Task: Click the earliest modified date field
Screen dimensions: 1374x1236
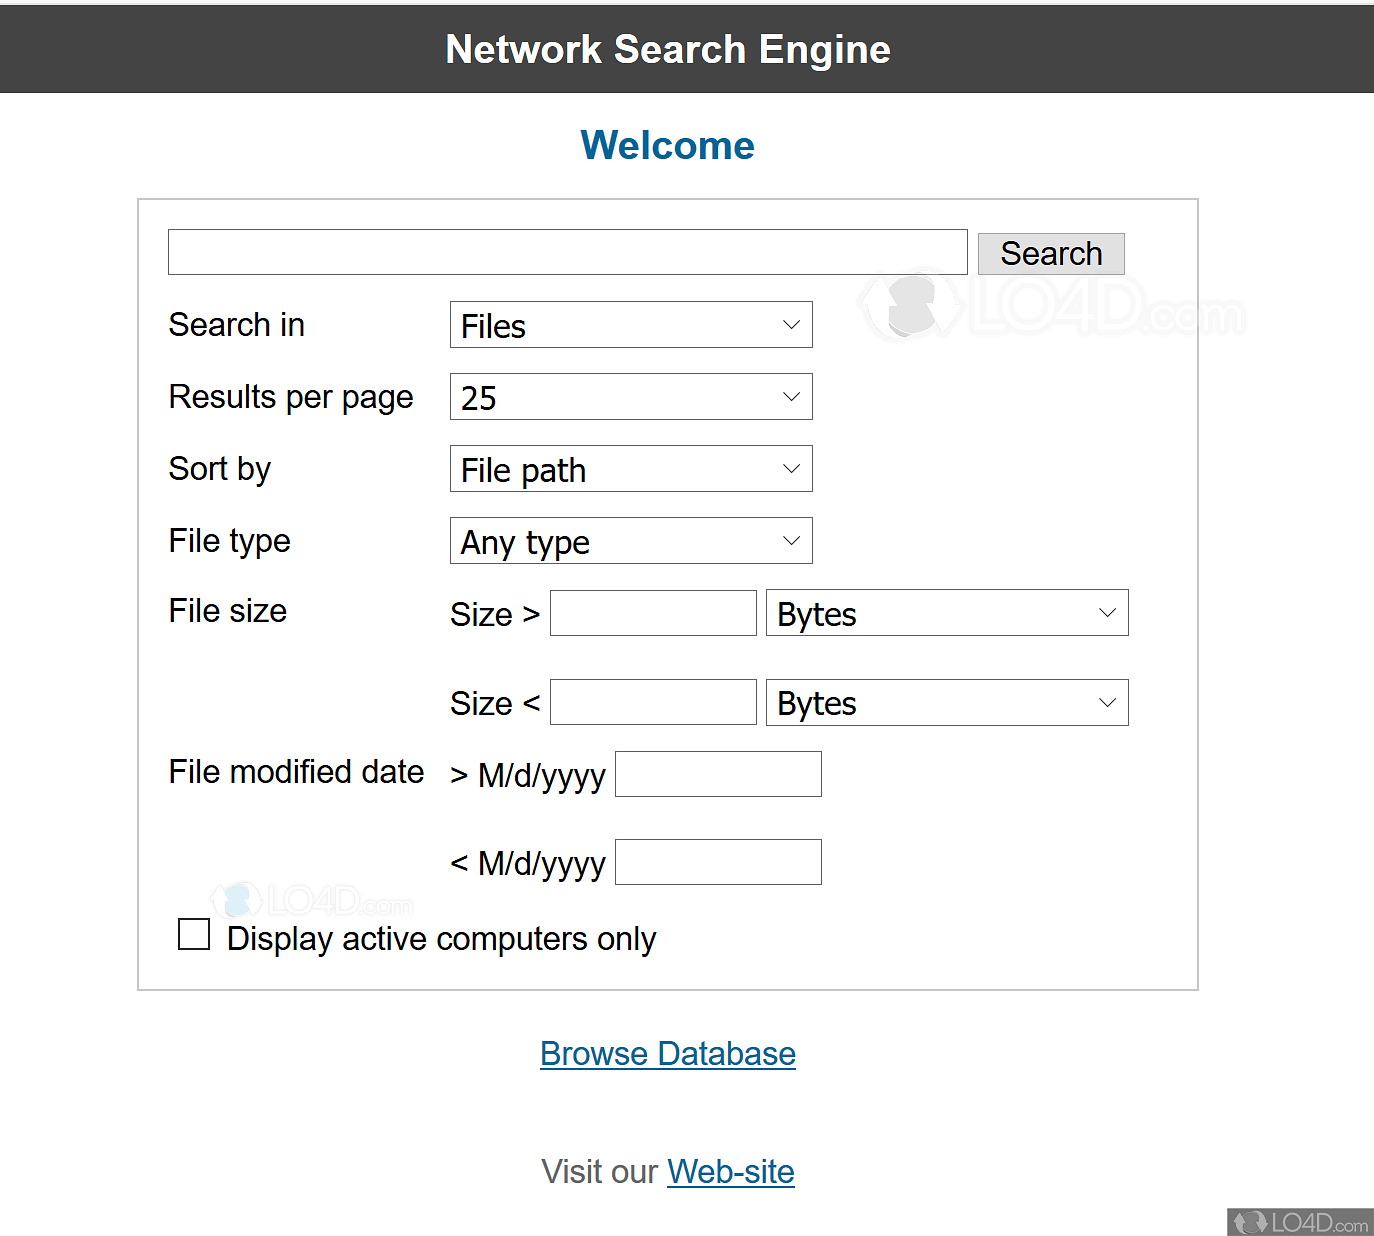Action: click(x=717, y=773)
